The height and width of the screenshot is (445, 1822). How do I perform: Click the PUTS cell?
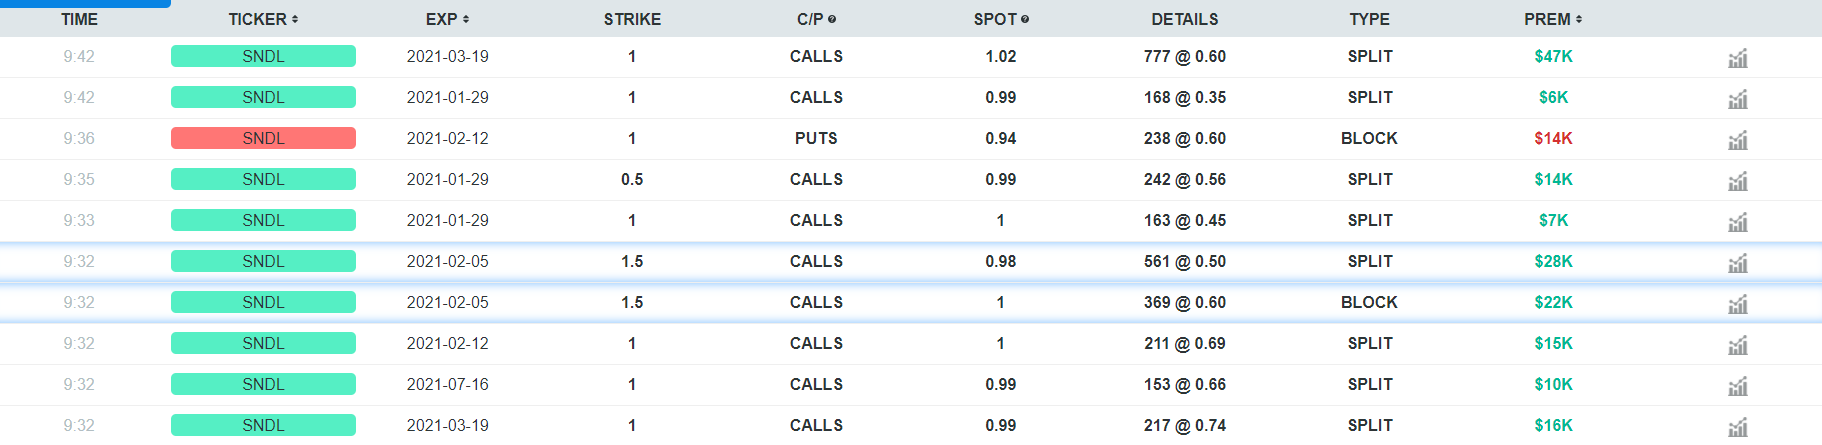[x=816, y=138]
